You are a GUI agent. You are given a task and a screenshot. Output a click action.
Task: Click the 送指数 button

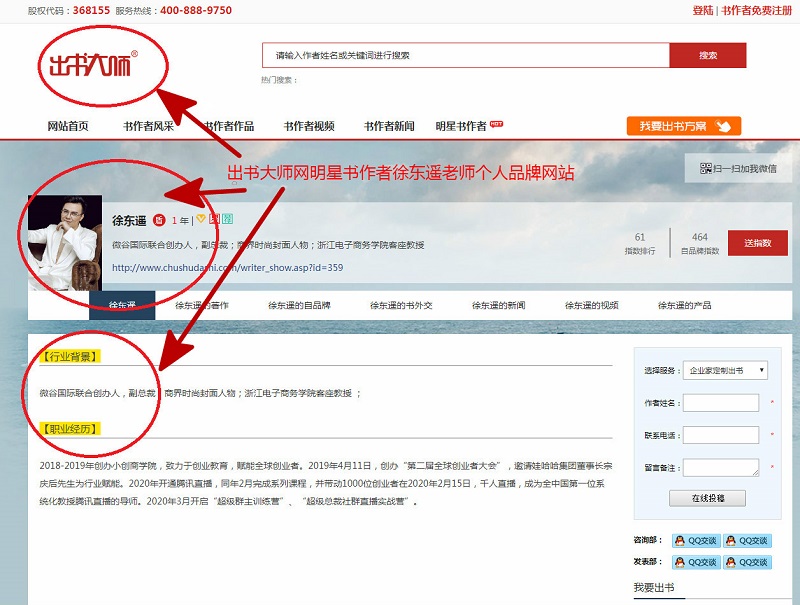[757, 243]
